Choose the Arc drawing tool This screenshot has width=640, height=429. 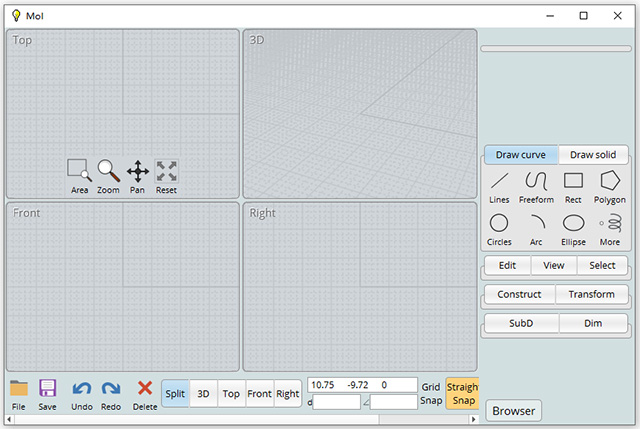(536, 227)
